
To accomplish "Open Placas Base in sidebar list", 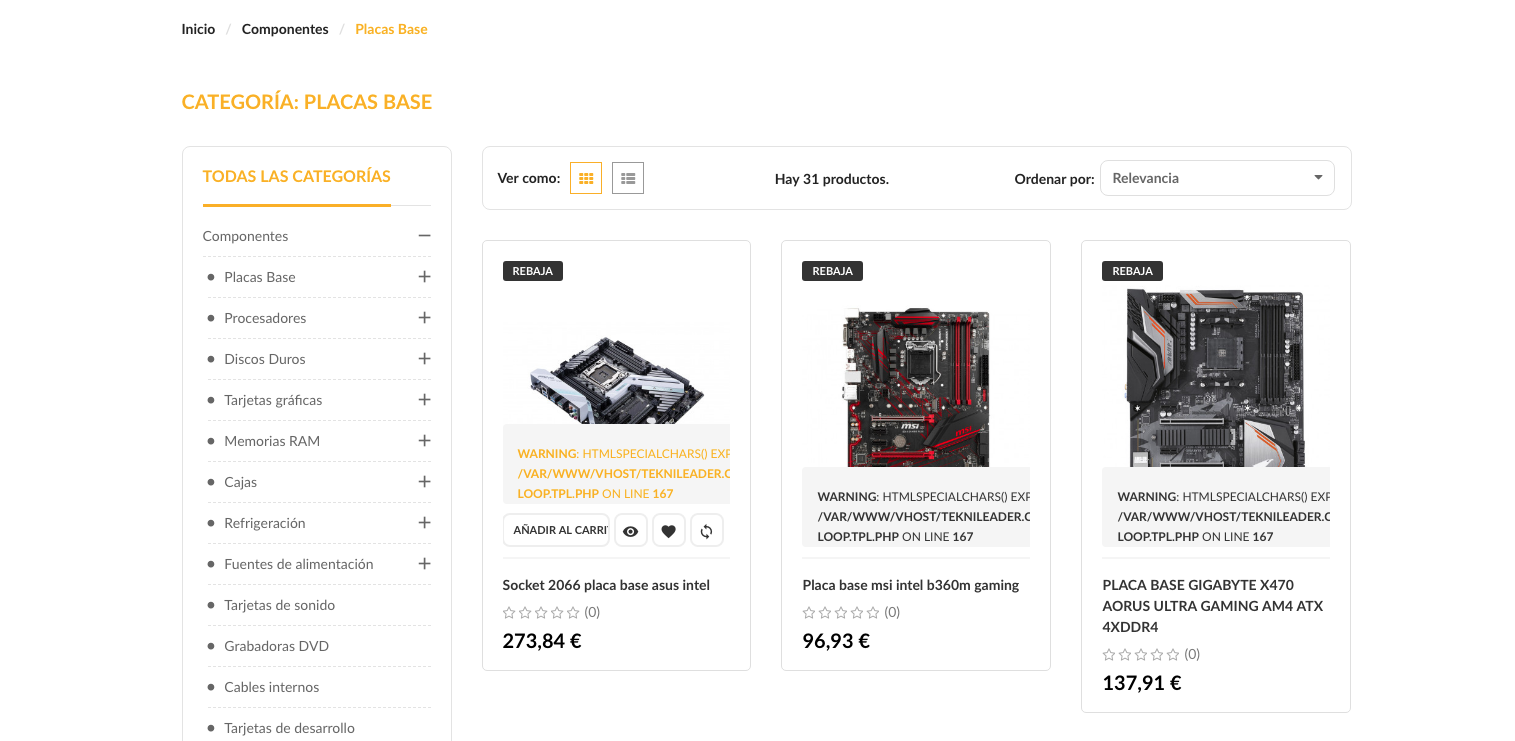I will (260, 277).
